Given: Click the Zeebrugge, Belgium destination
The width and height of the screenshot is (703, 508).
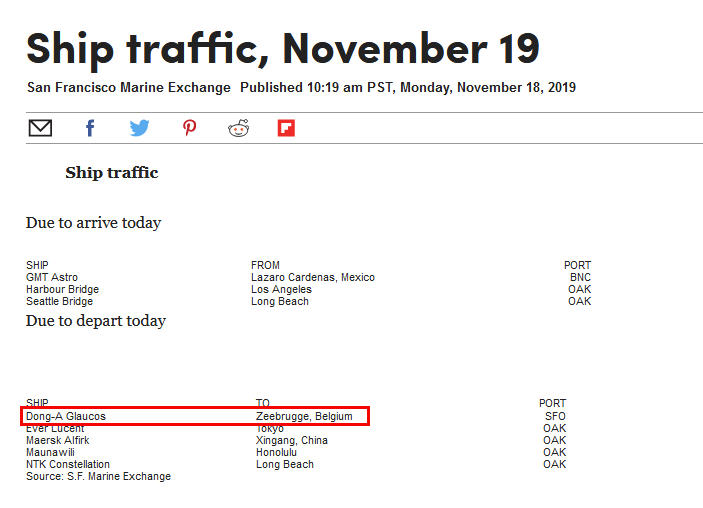Looking at the screenshot, I should click(x=304, y=416).
